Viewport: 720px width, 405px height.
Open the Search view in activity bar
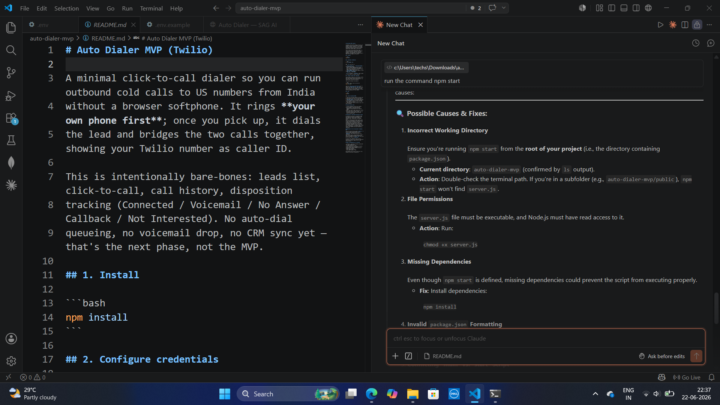pos(11,50)
